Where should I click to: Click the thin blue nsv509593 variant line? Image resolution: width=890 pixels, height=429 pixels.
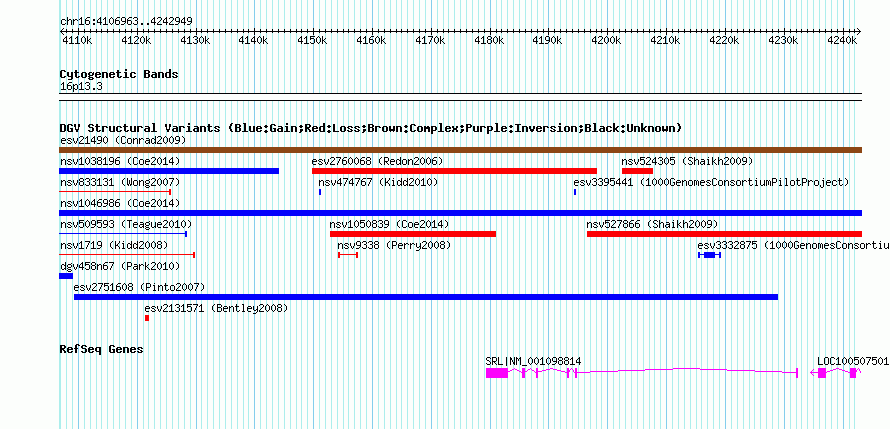[123, 234]
